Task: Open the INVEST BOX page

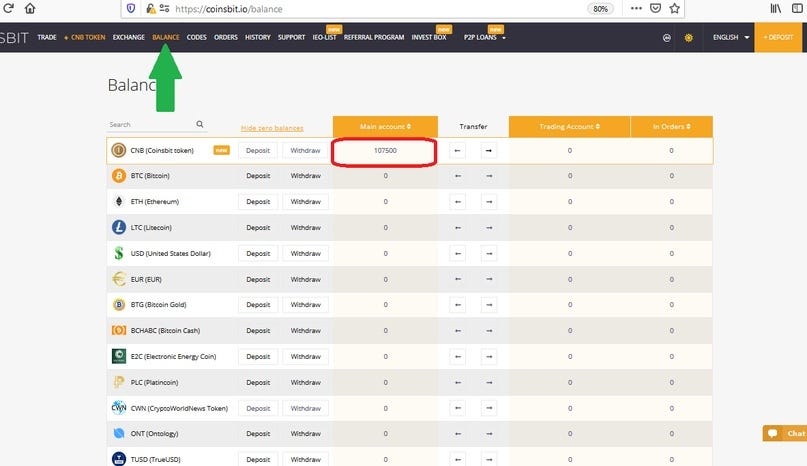Action: [429, 37]
